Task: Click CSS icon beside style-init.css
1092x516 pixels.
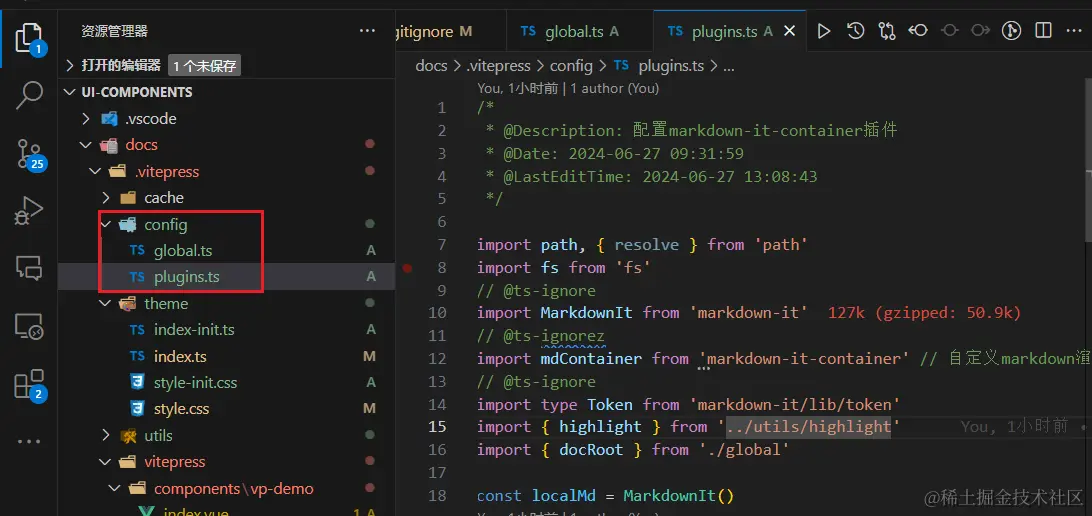Action: (137, 382)
